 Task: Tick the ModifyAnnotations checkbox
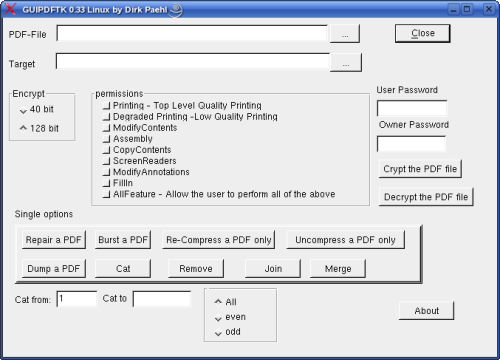[106, 172]
